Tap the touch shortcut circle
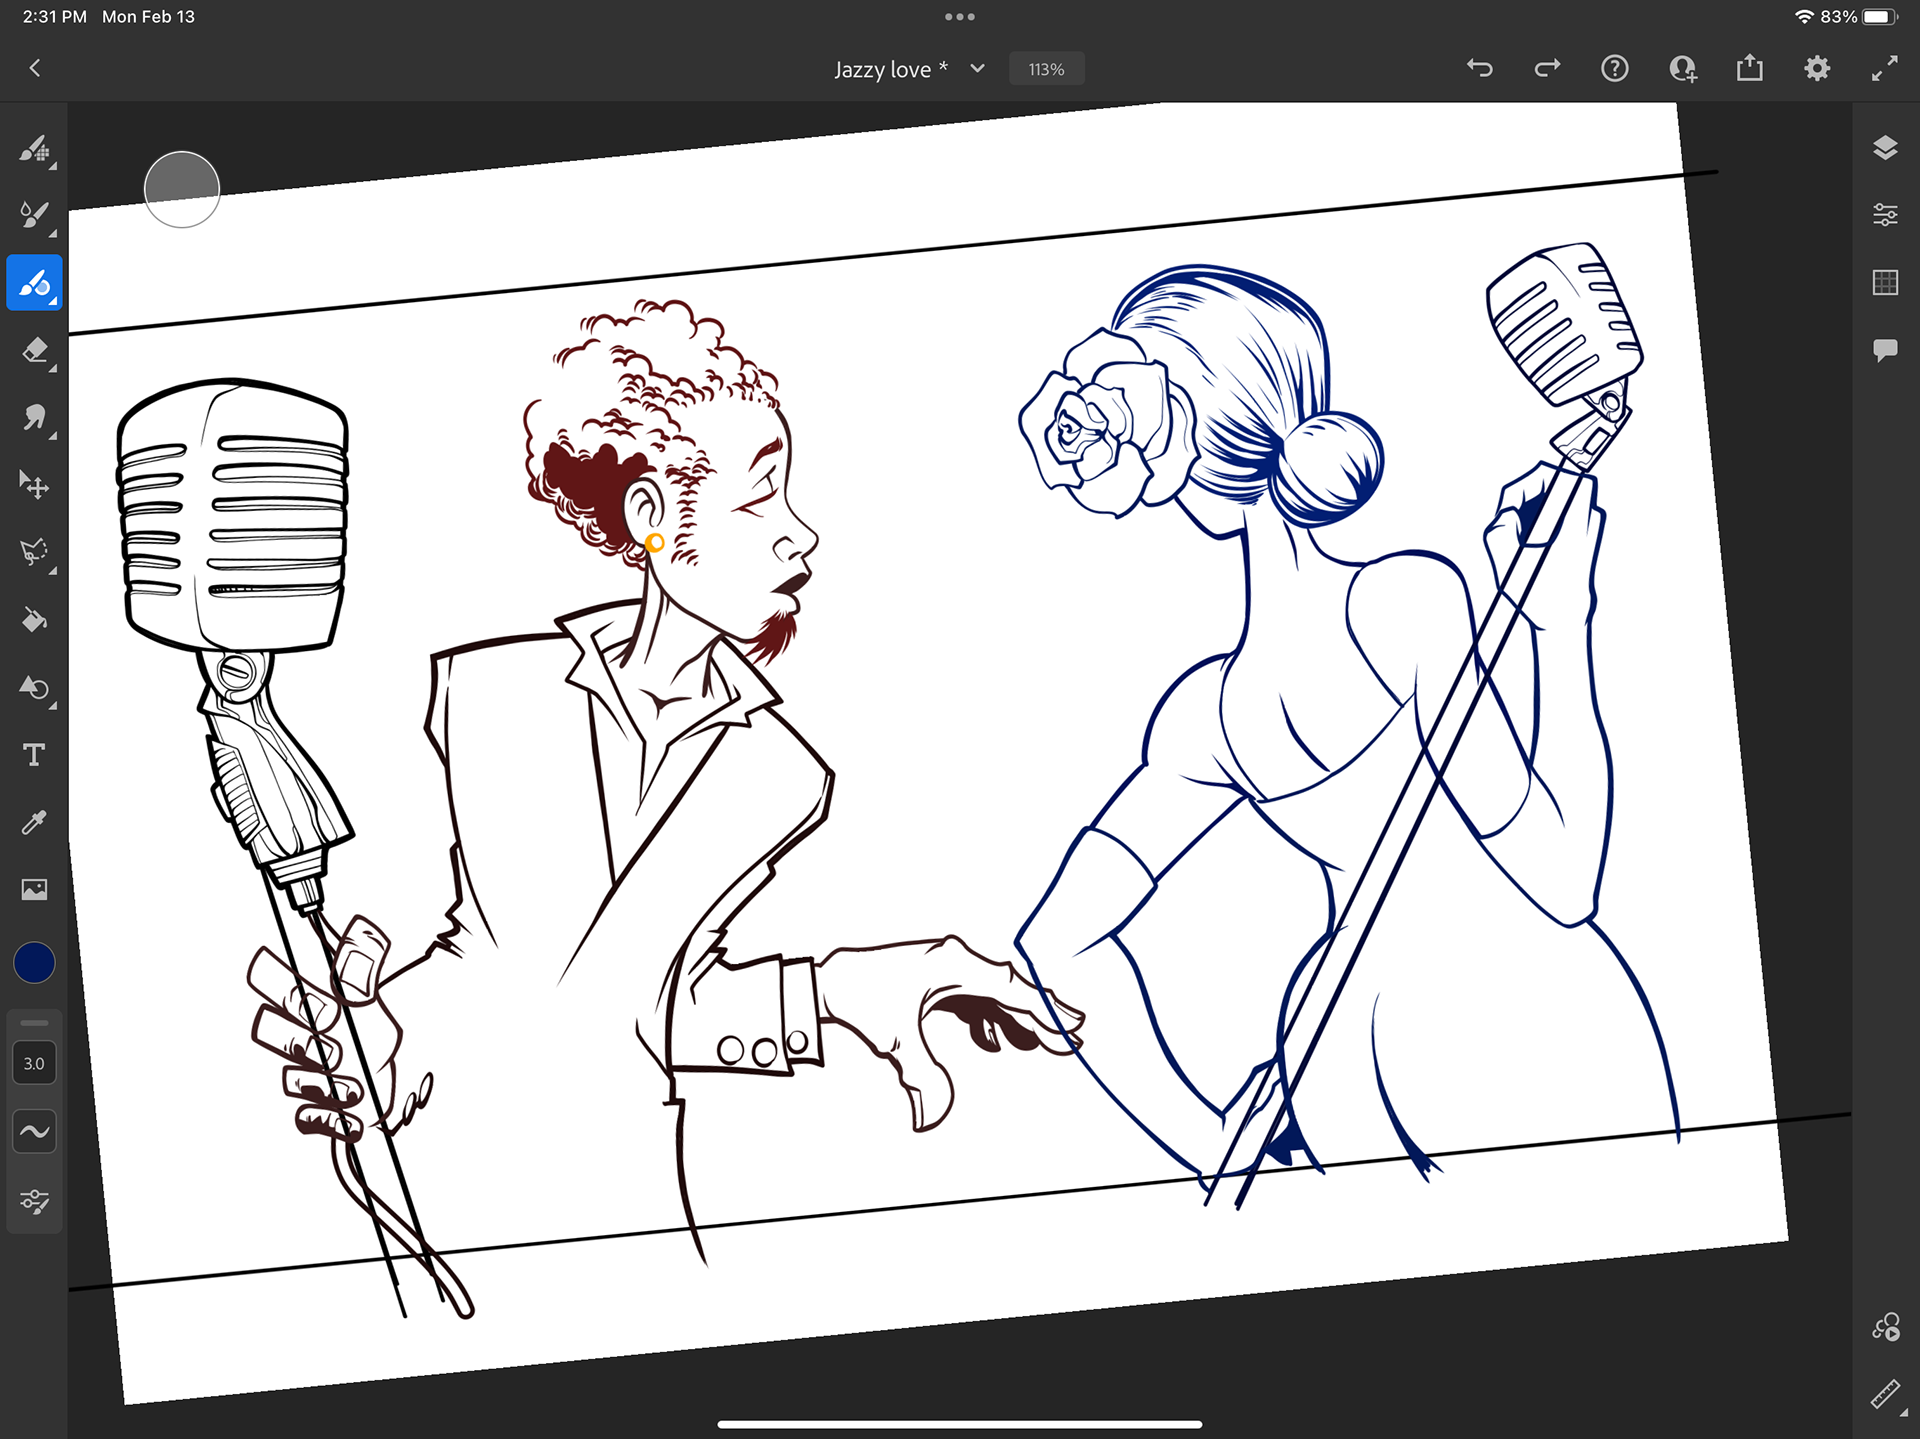Image resolution: width=1920 pixels, height=1439 pixels. (x=182, y=190)
